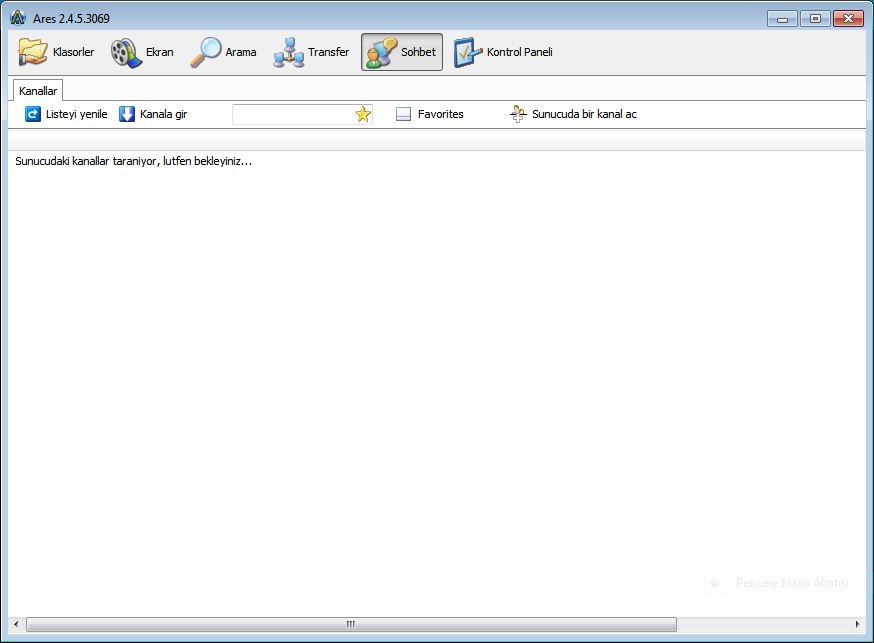Screen dimensions: 874x643
Task: Open Kontrol Paneli settings
Action: 503,52
